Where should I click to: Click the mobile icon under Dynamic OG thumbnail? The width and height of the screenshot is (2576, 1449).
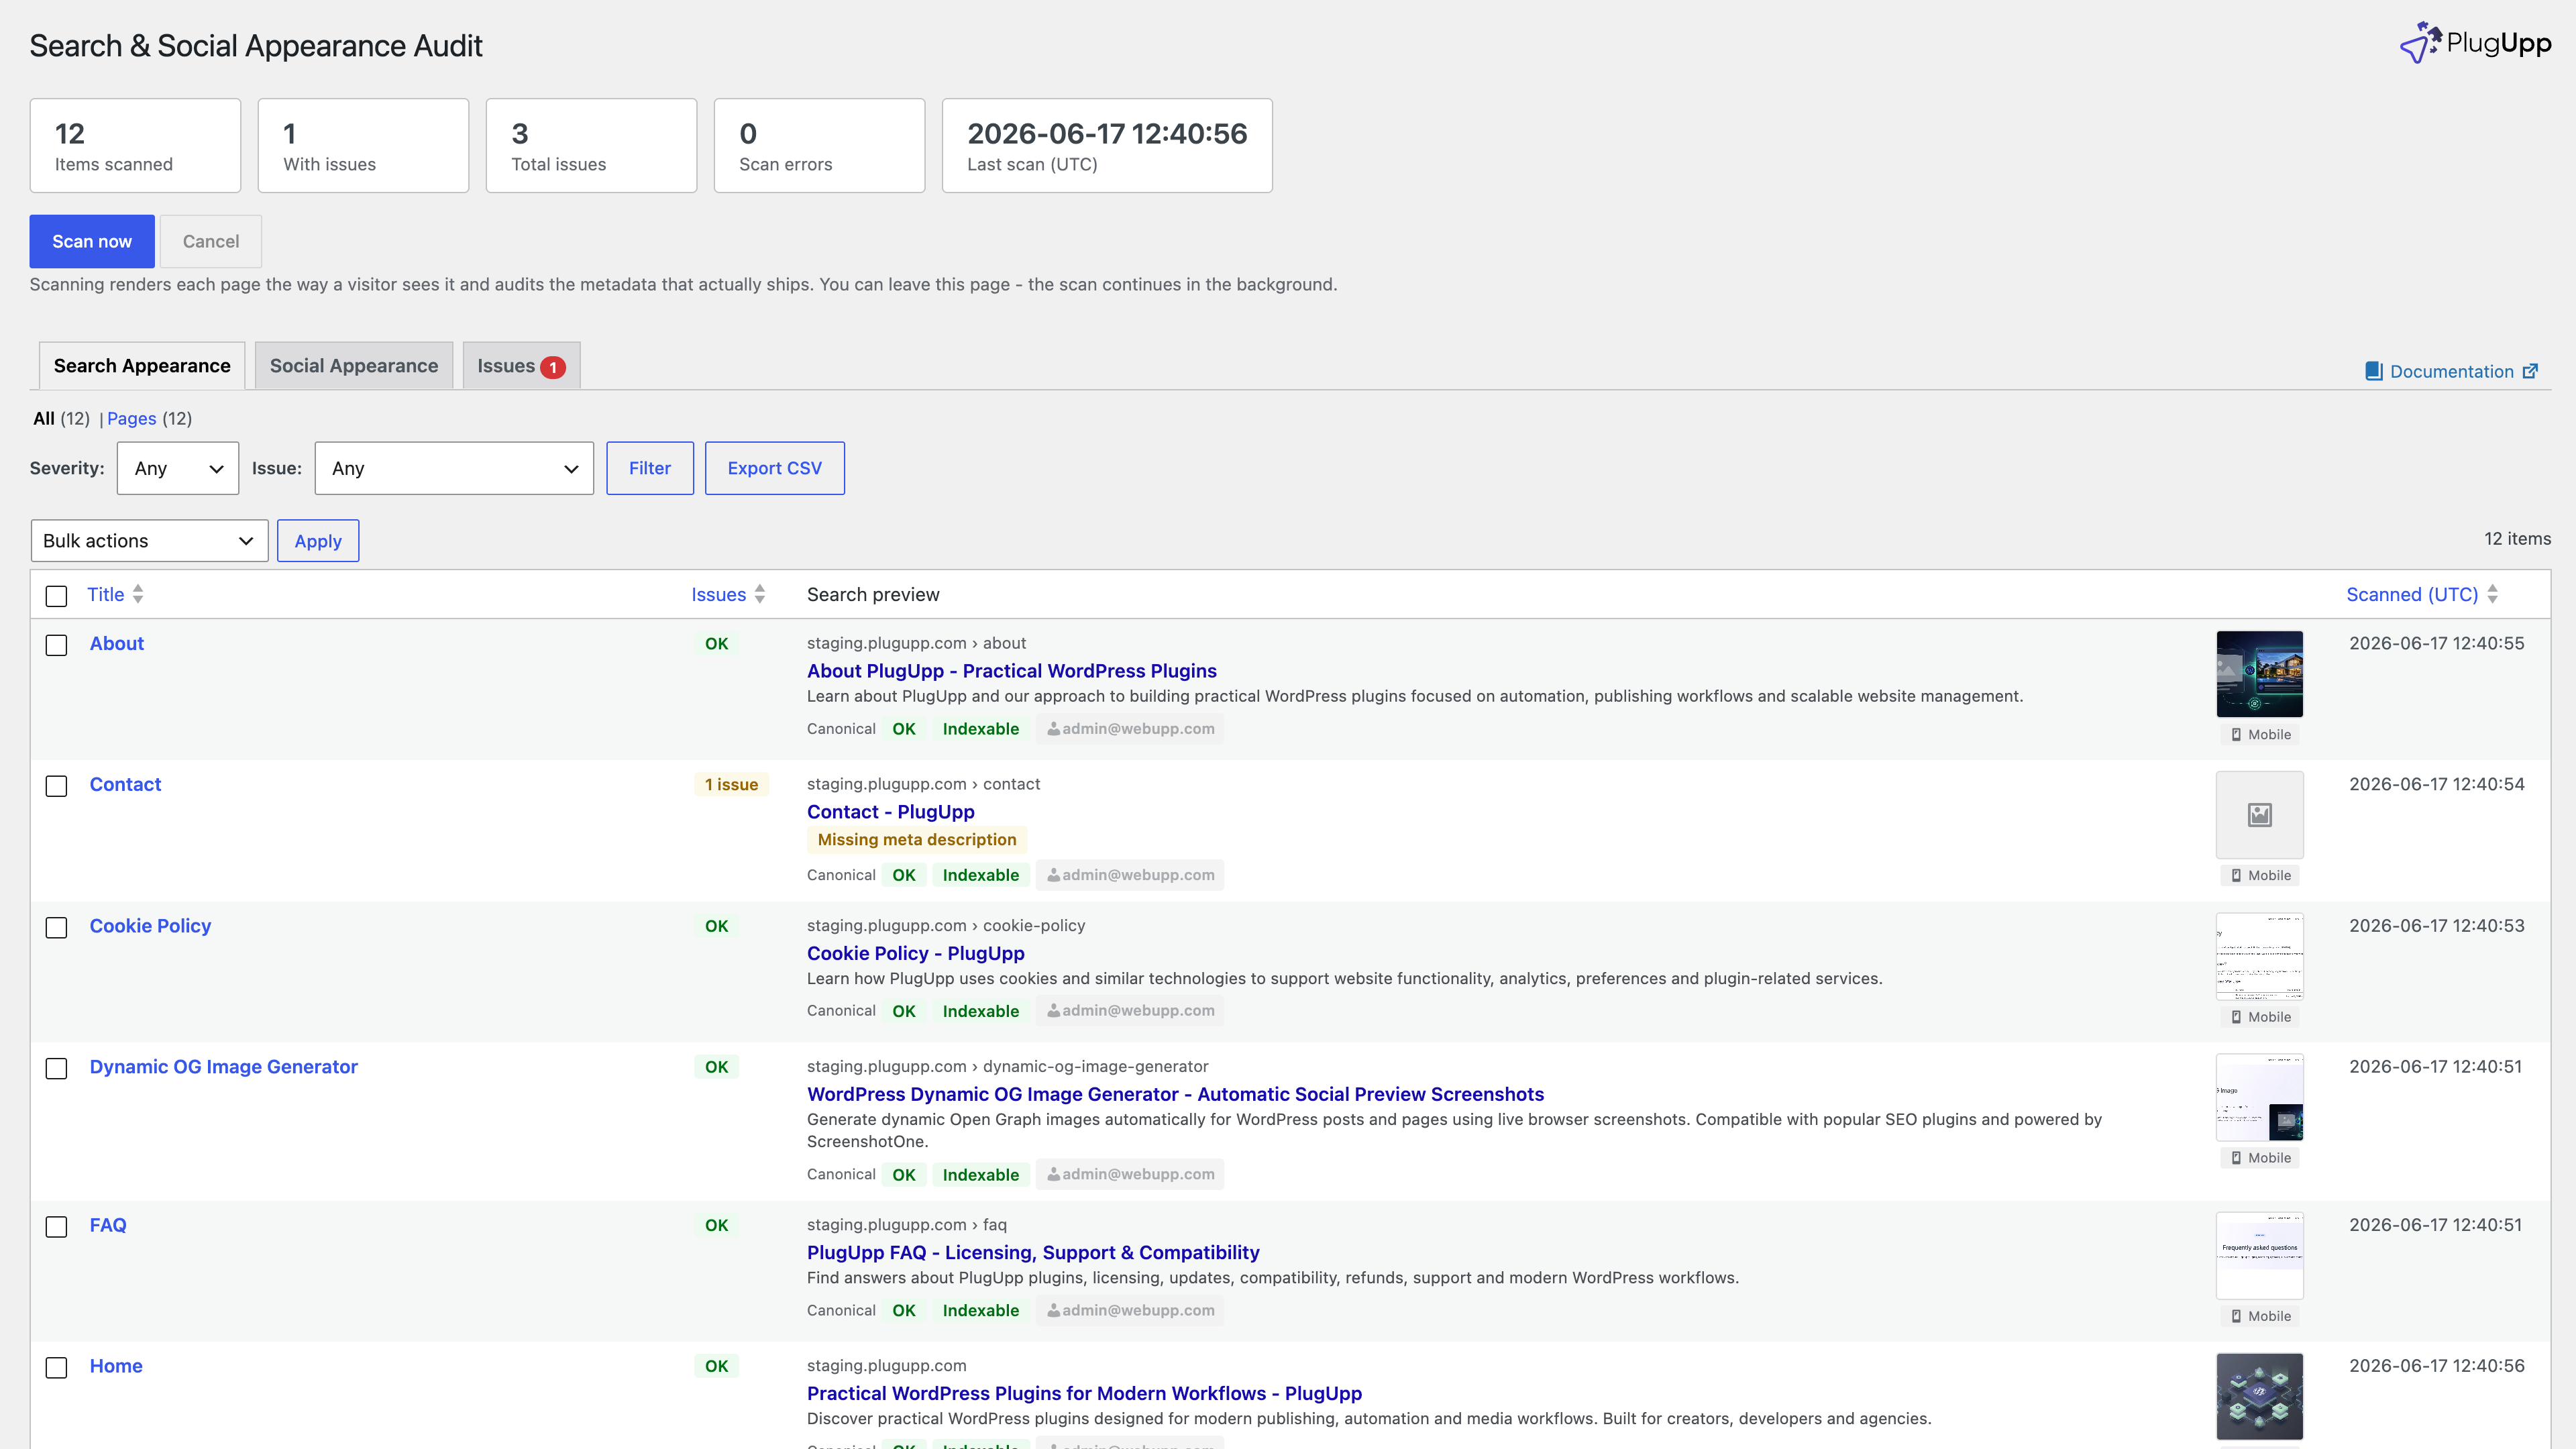click(2236, 1158)
